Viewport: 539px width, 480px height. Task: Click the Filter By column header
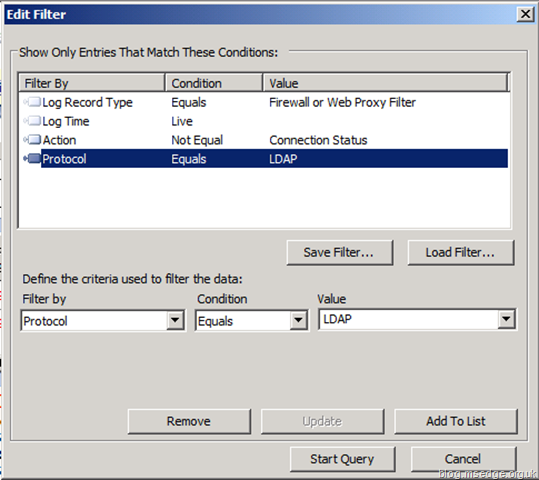(92, 83)
